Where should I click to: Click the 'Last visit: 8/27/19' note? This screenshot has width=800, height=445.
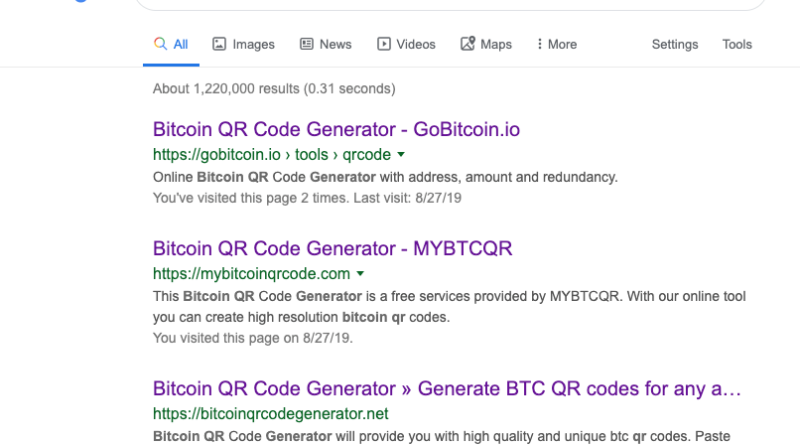tap(407, 198)
